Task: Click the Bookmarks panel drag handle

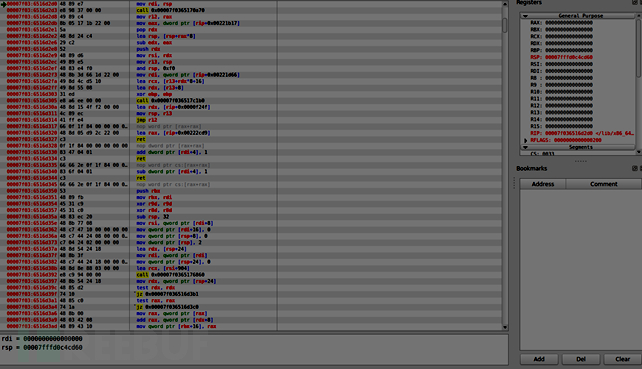Action: pos(514,183)
